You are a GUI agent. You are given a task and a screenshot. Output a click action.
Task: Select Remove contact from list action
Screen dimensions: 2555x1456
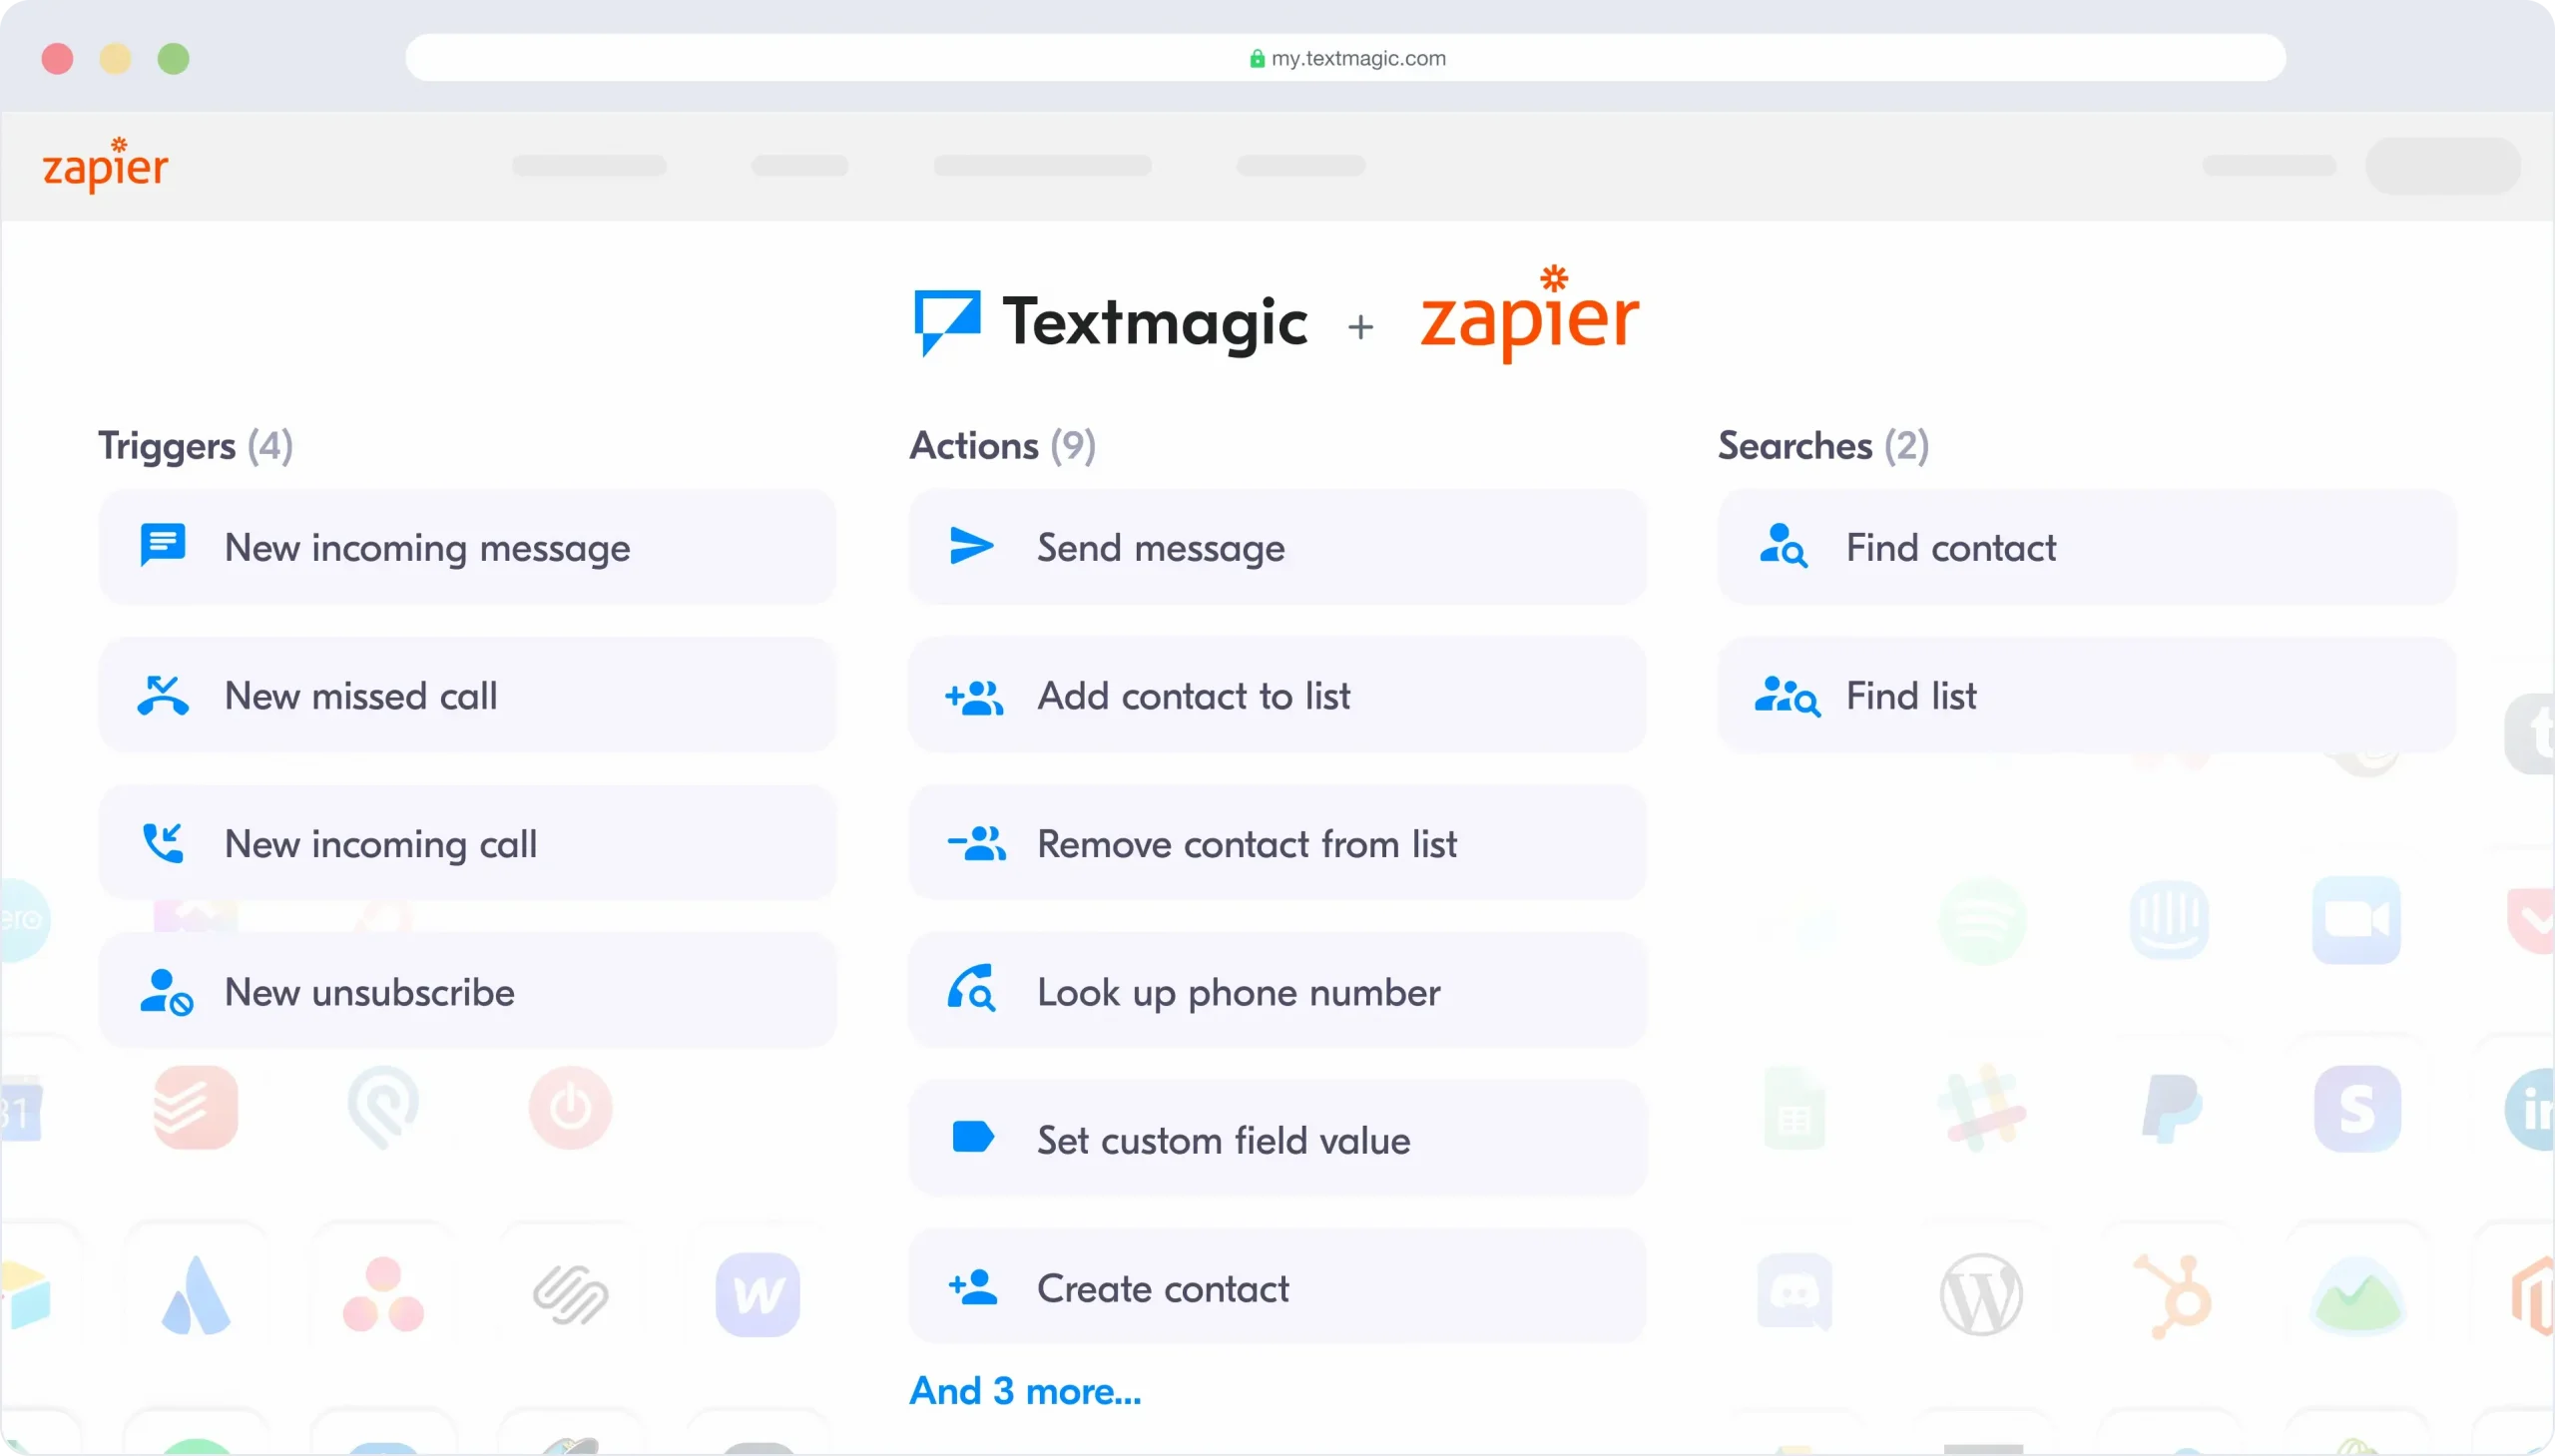coord(1277,843)
